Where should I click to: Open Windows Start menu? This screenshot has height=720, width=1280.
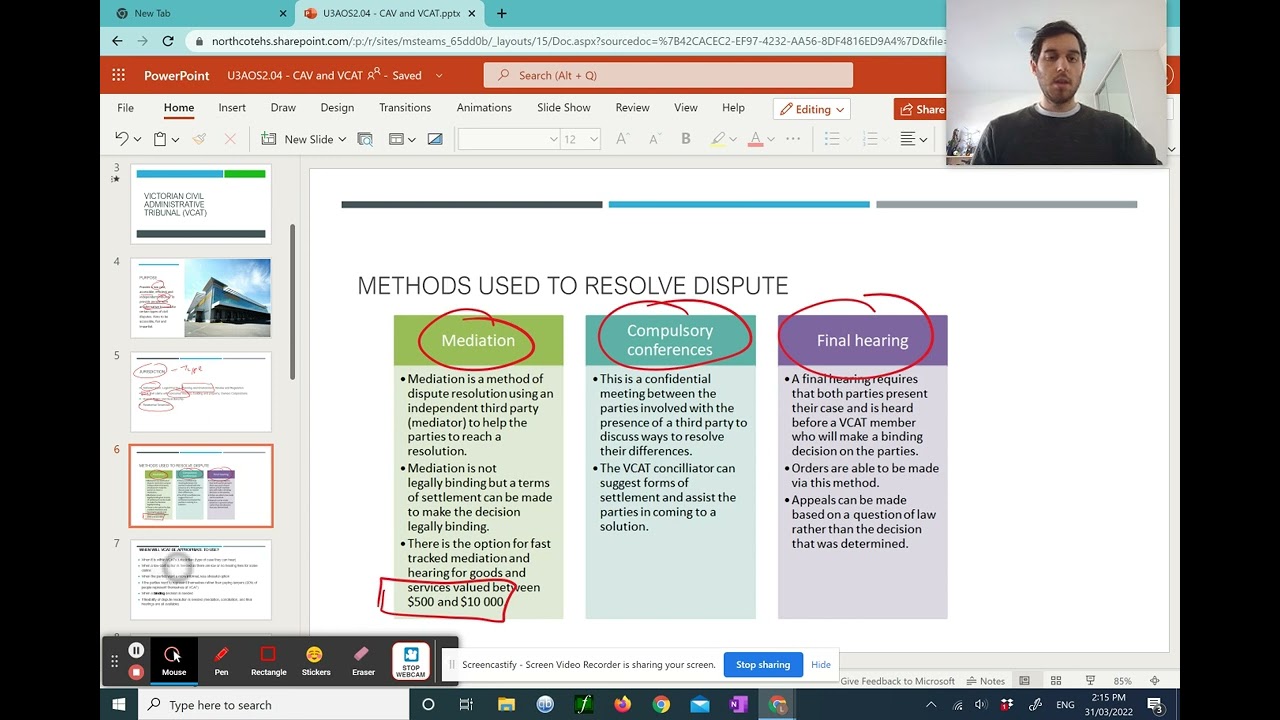pos(119,705)
